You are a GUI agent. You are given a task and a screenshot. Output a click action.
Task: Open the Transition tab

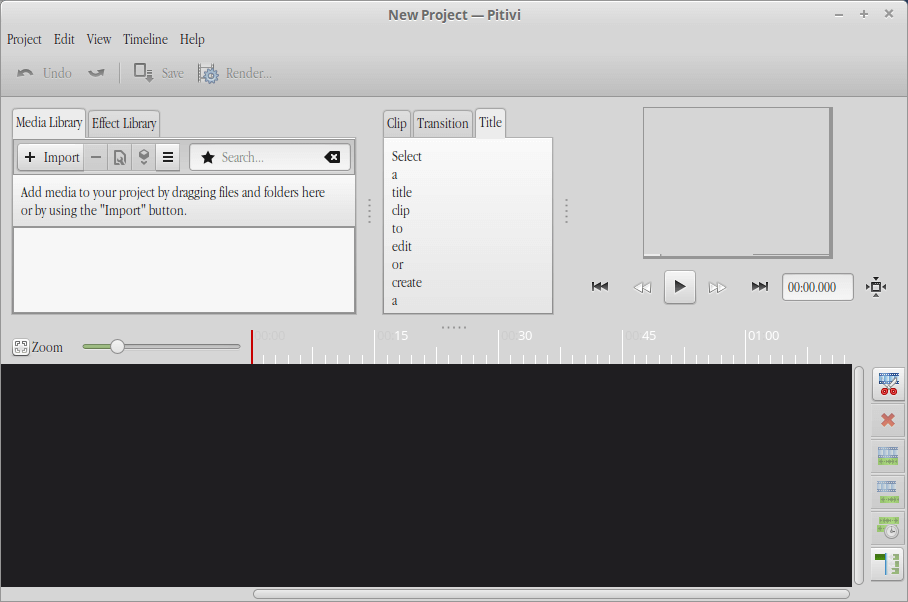pos(443,123)
